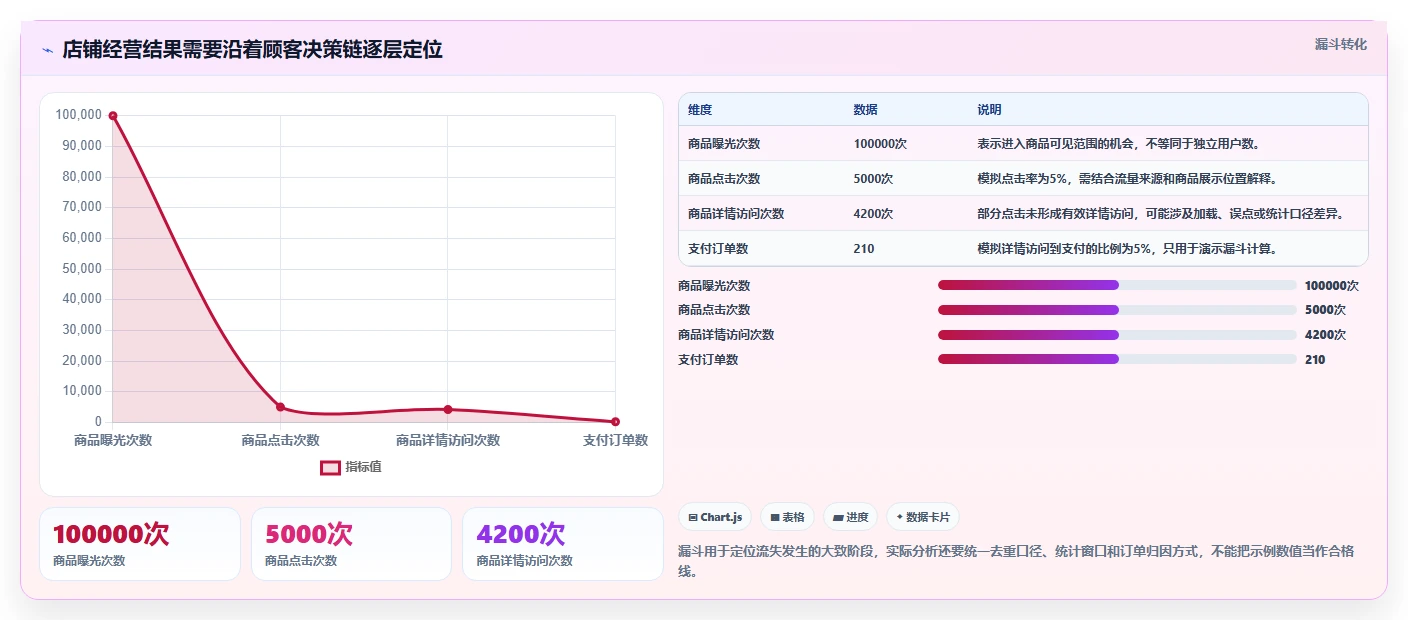Viewport: 1408px width, 620px height.
Task: Click the chart point at 商品详情访问次数
Action: click(x=448, y=409)
